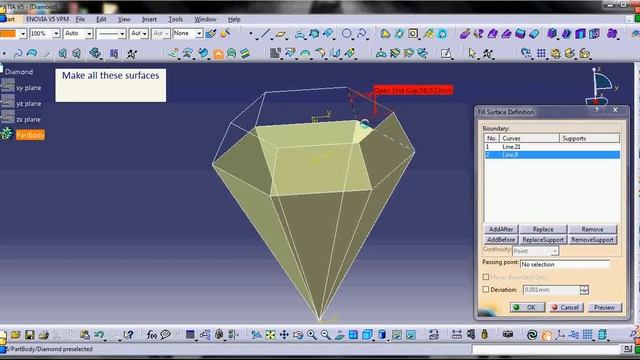Click the purple Extrude surface icon
The width and height of the screenshot is (640, 360).
pos(464,34)
